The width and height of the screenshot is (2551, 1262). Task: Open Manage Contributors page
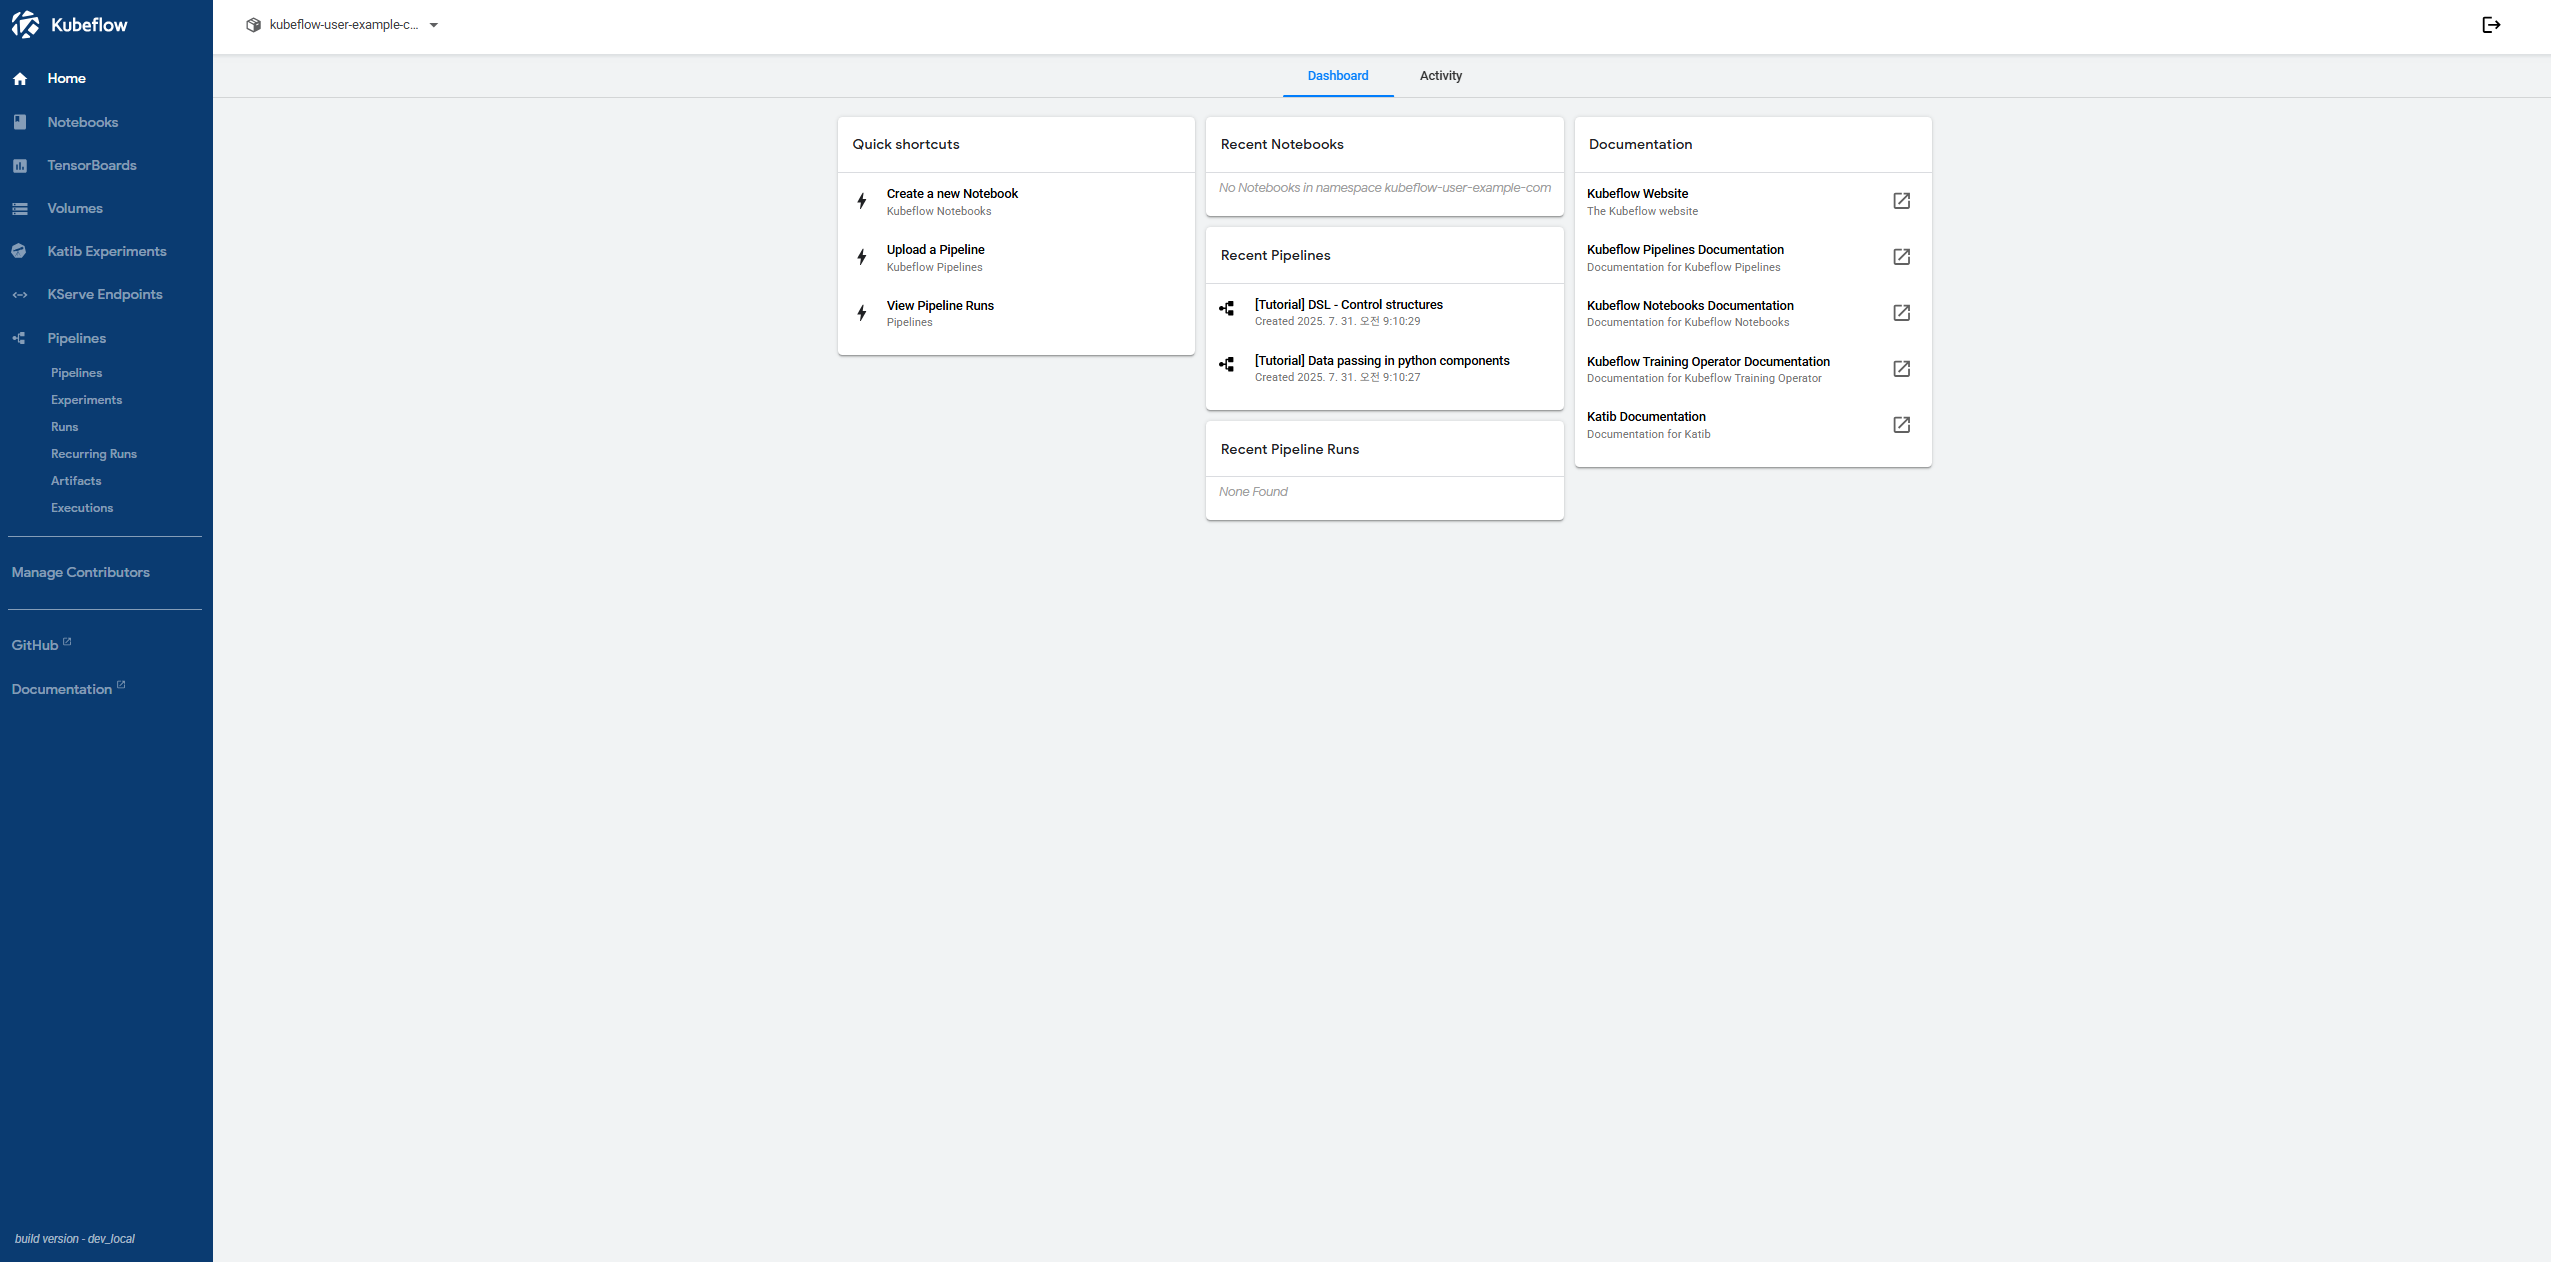coord(81,572)
